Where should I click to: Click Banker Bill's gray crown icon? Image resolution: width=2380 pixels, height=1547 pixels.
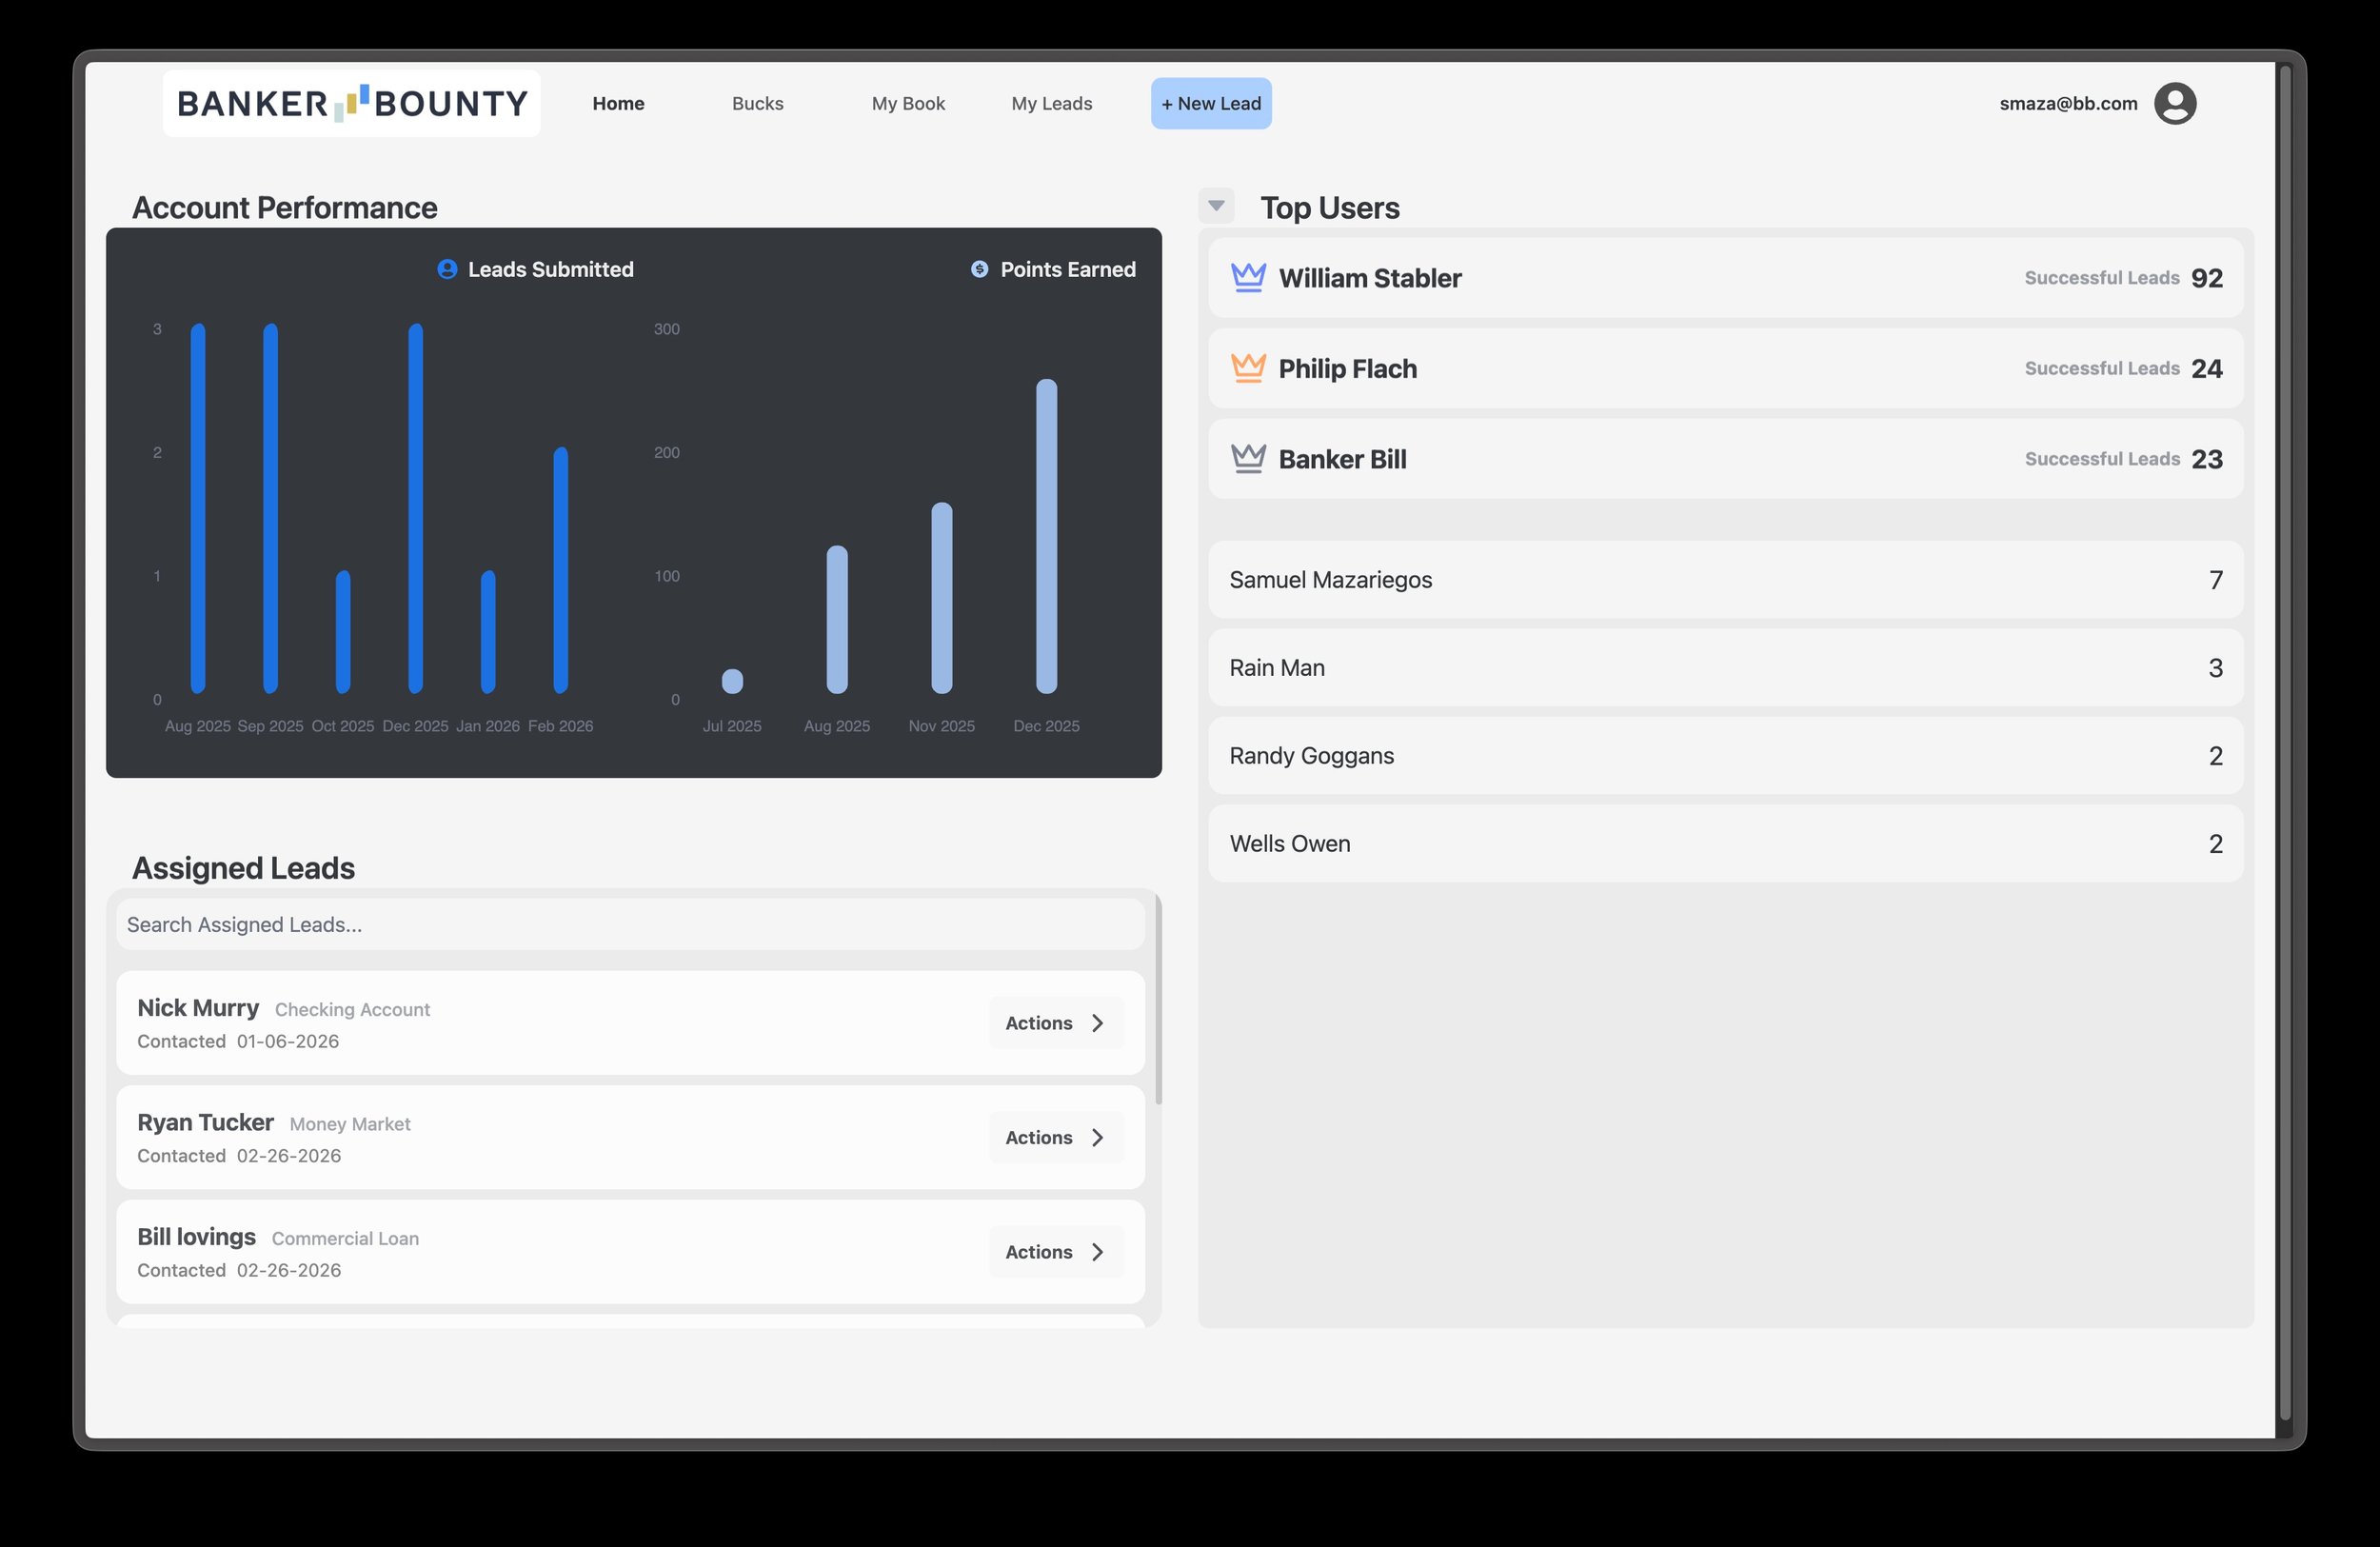pos(1247,459)
